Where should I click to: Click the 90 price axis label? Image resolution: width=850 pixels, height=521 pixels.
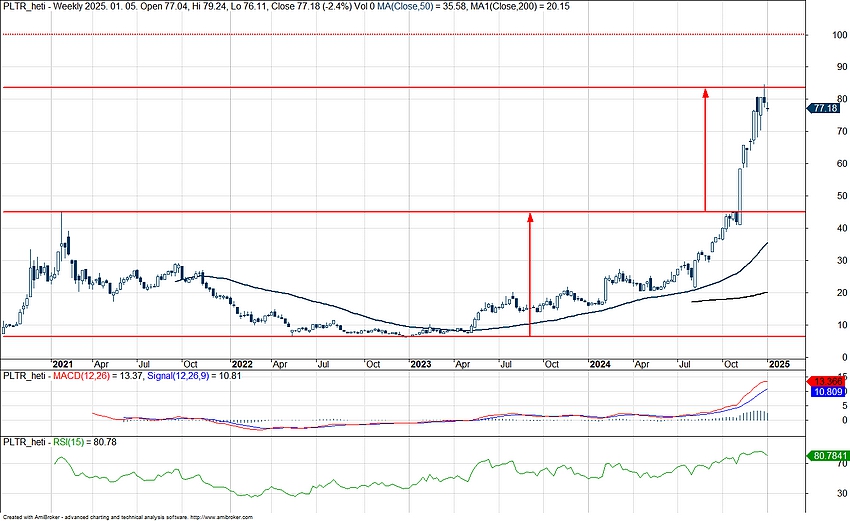coord(842,67)
